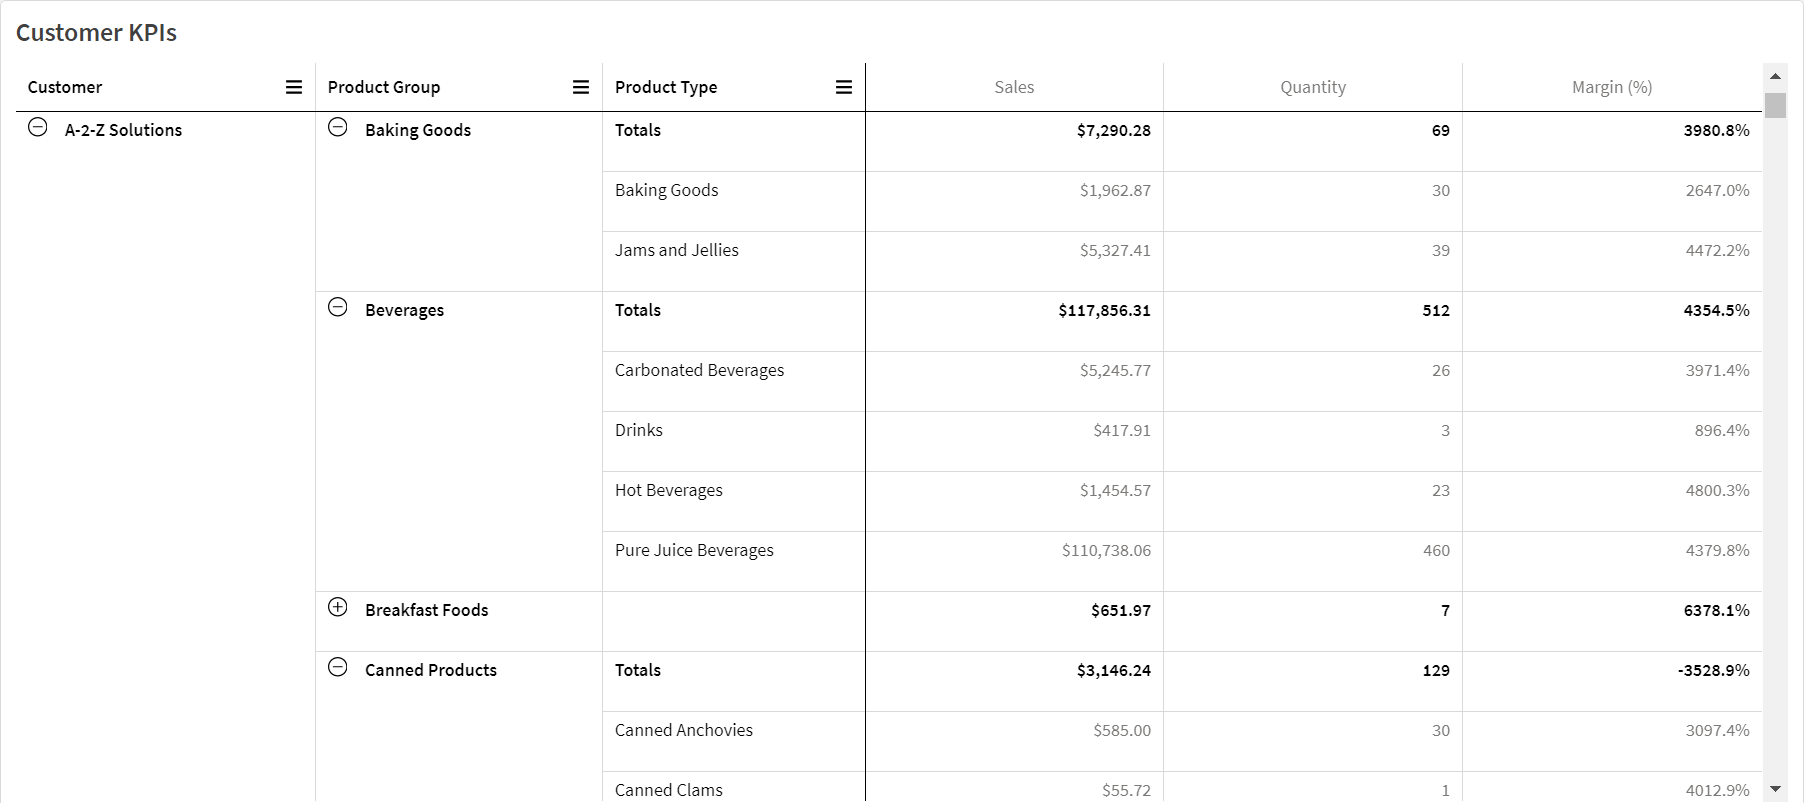This screenshot has width=1804, height=803.
Task: Click the plus icon beside Breakfast Foods
Action: [x=338, y=607]
